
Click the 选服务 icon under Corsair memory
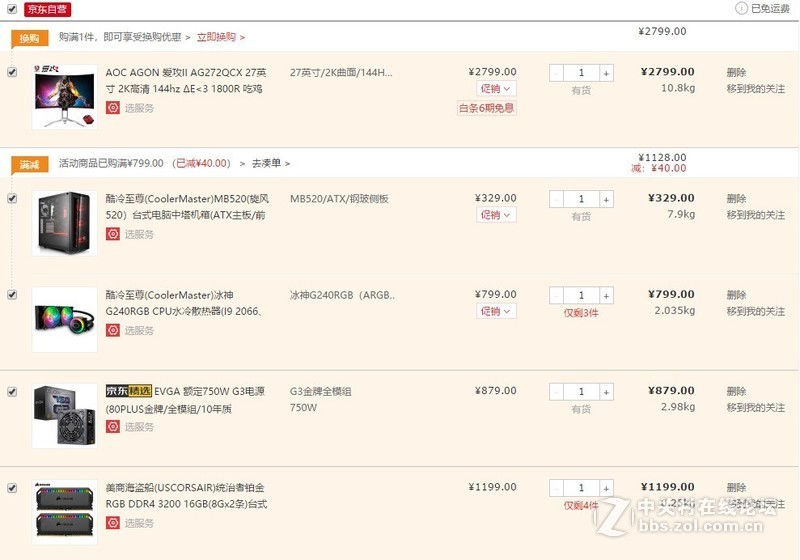click(x=113, y=523)
